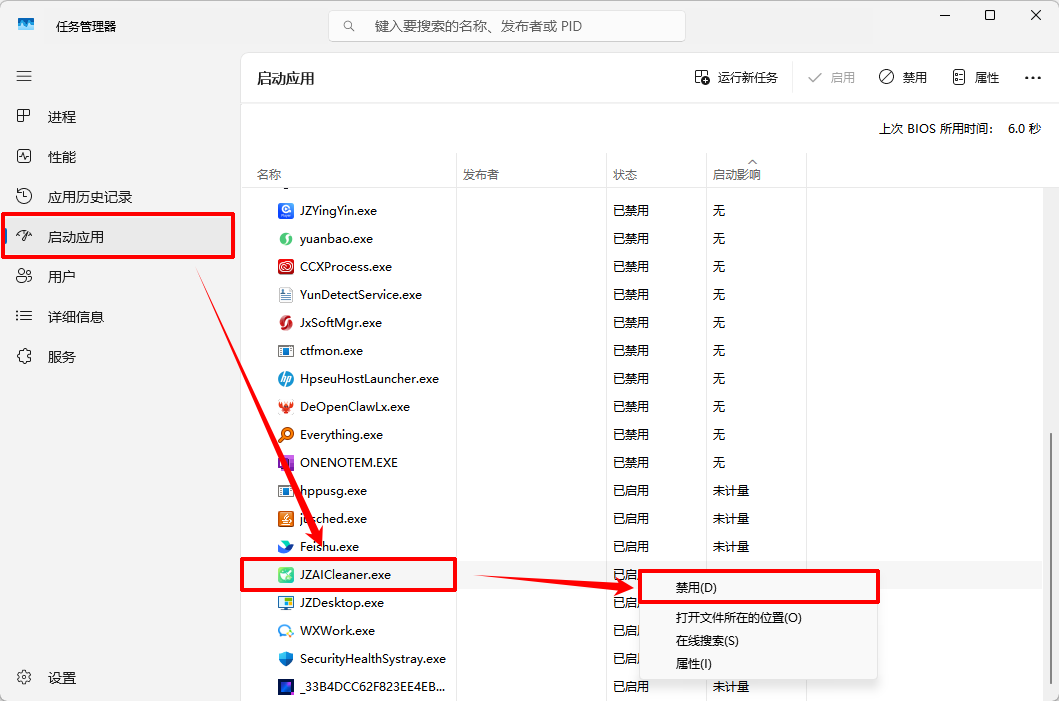Click the 启用 toolbar button
The height and width of the screenshot is (701, 1059).
click(x=831, y=78)
